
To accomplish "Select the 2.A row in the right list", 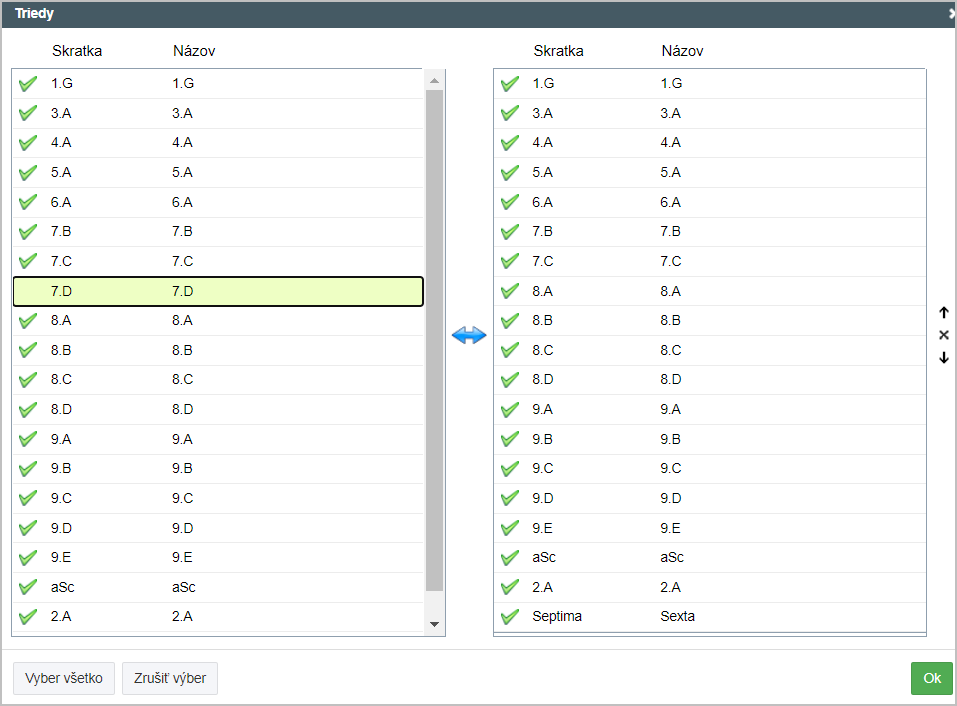I will click(710, 587).
